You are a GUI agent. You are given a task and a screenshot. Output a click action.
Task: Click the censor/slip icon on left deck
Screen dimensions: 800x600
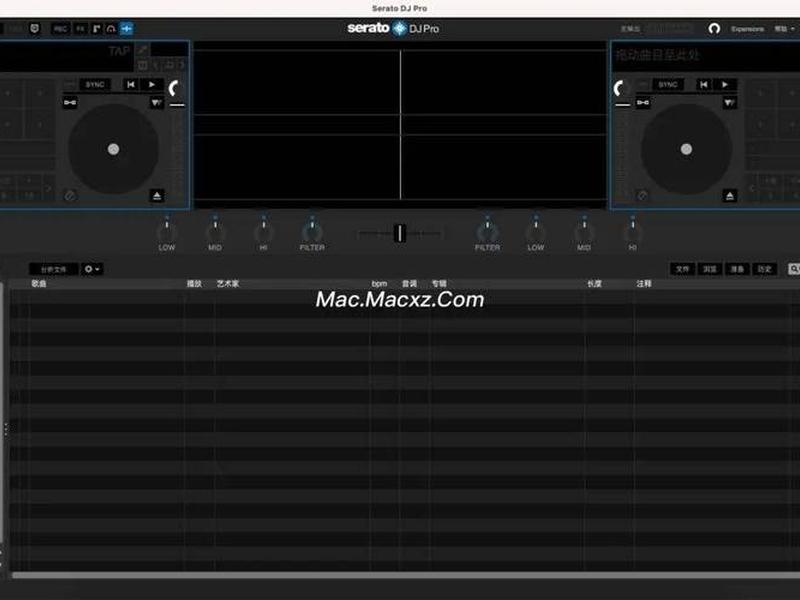[157, 103]
